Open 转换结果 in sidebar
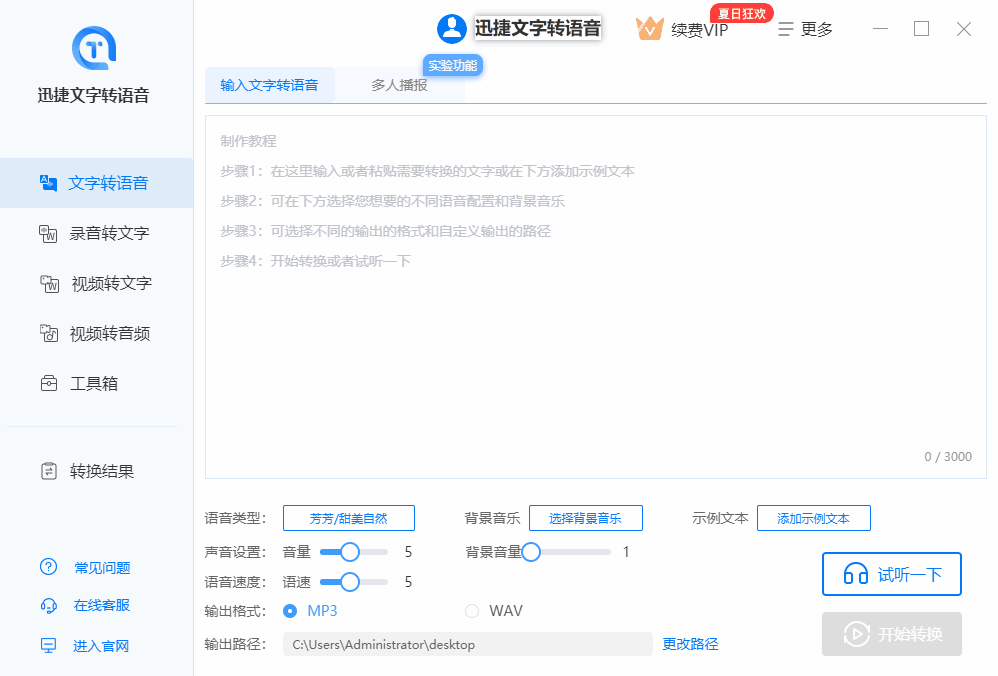The height and width of the screenshot is (676, 998). coord(97,472)
